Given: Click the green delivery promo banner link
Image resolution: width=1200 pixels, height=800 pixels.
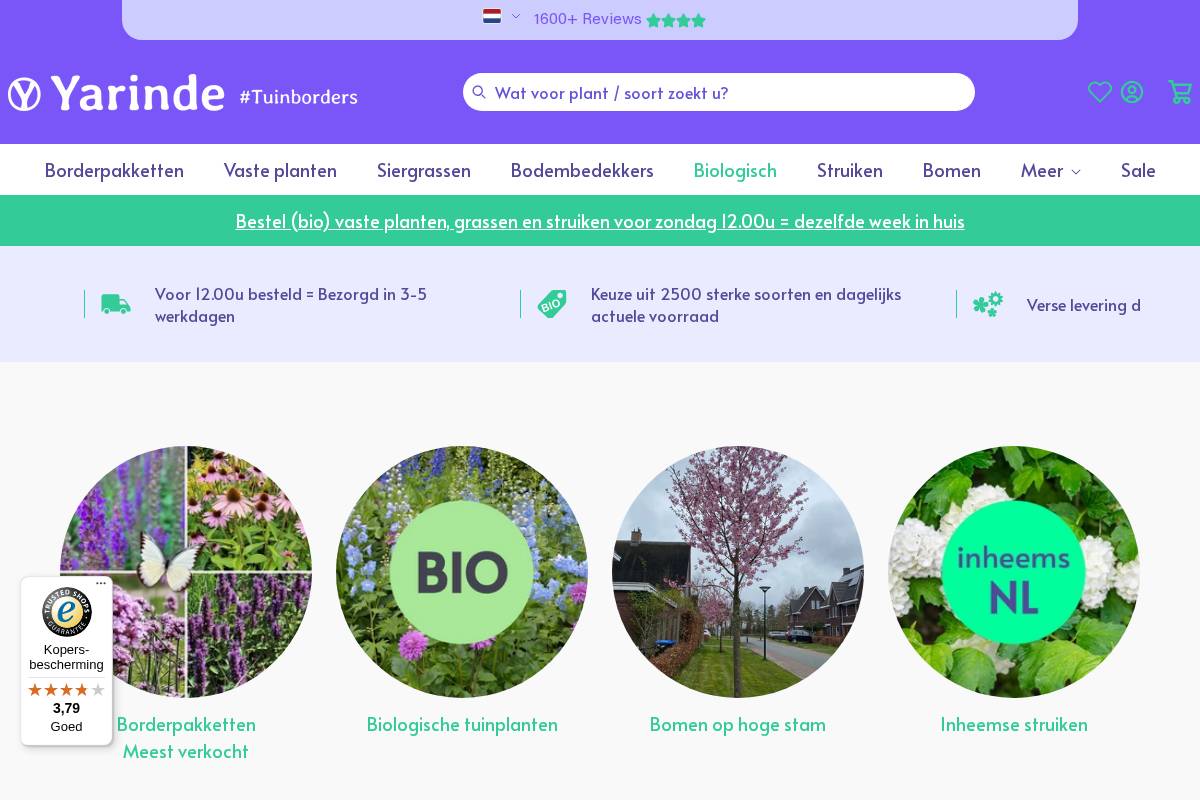Looking at the screenshot, I should point(600,221).
